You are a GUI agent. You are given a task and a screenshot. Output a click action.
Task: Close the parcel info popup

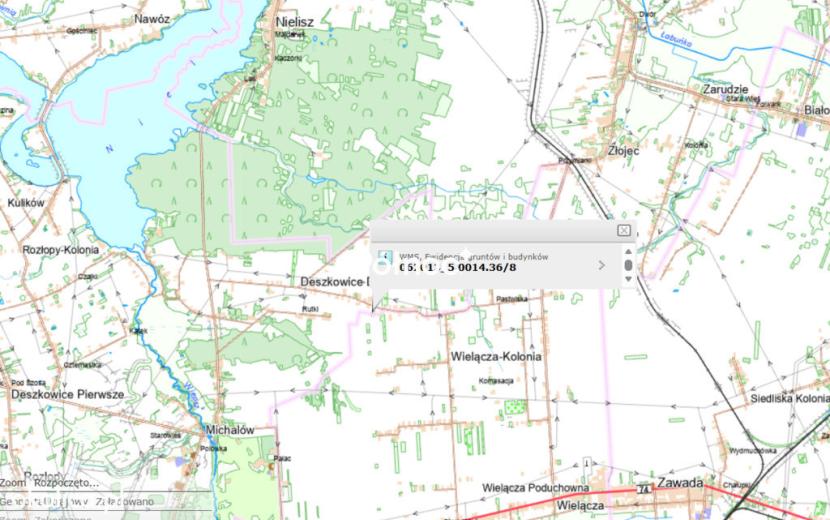[x=624, y=230]
